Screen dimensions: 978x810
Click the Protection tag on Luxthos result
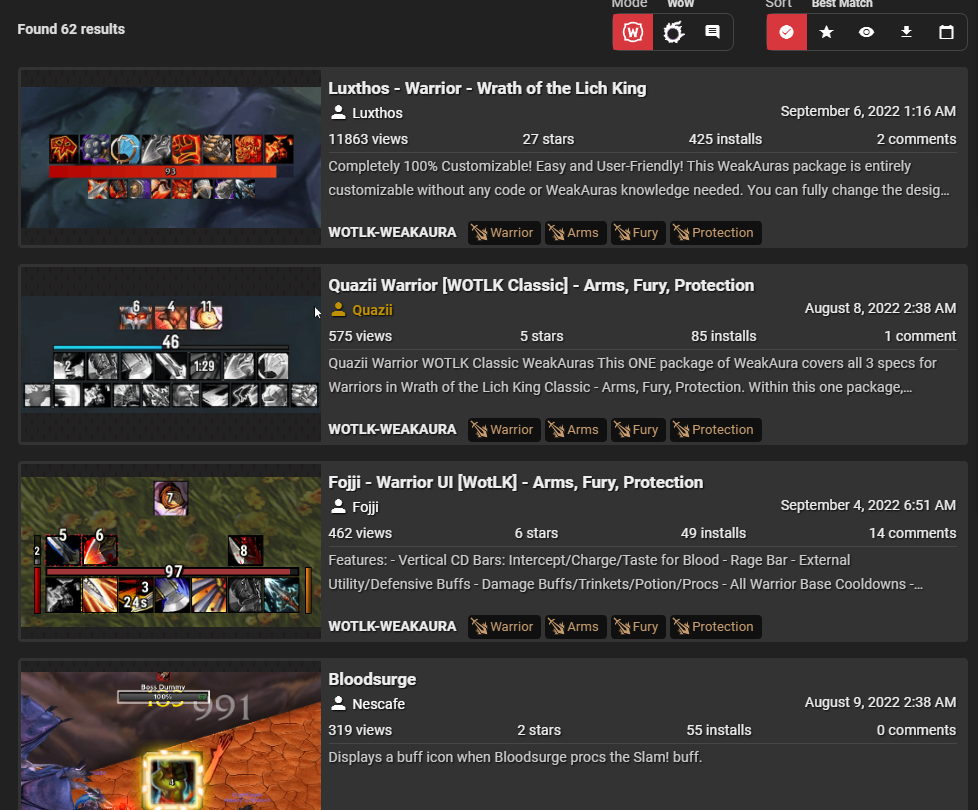pyautogui.click(x=715, y=233)
